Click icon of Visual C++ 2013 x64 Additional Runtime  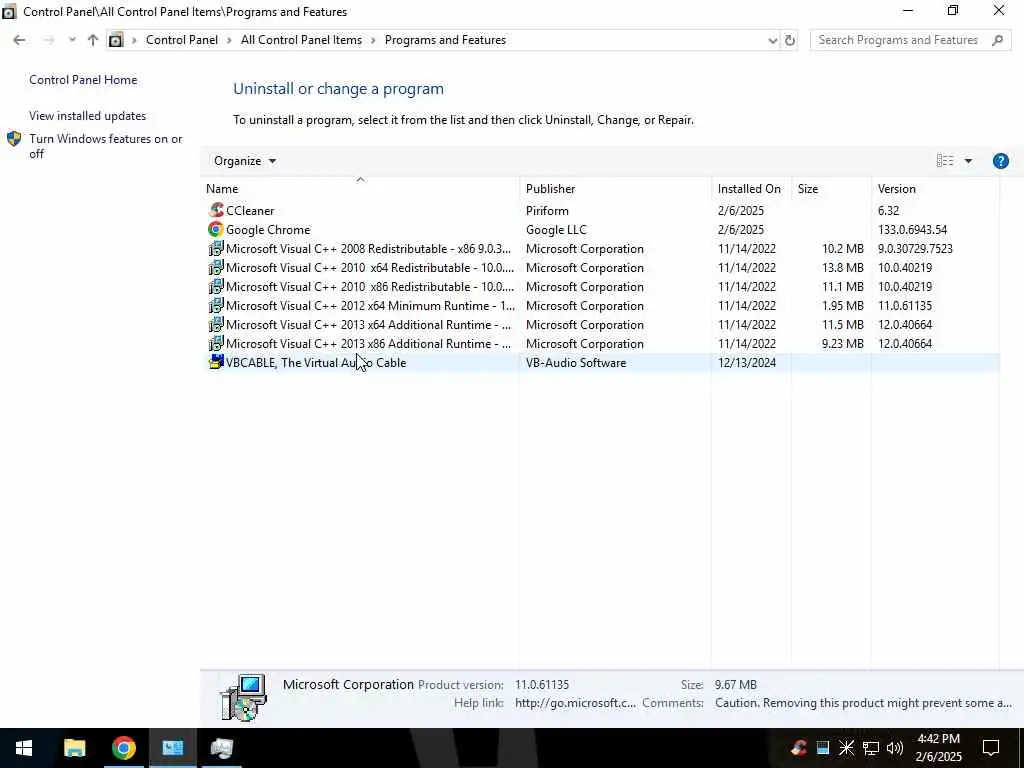[216, 325]
